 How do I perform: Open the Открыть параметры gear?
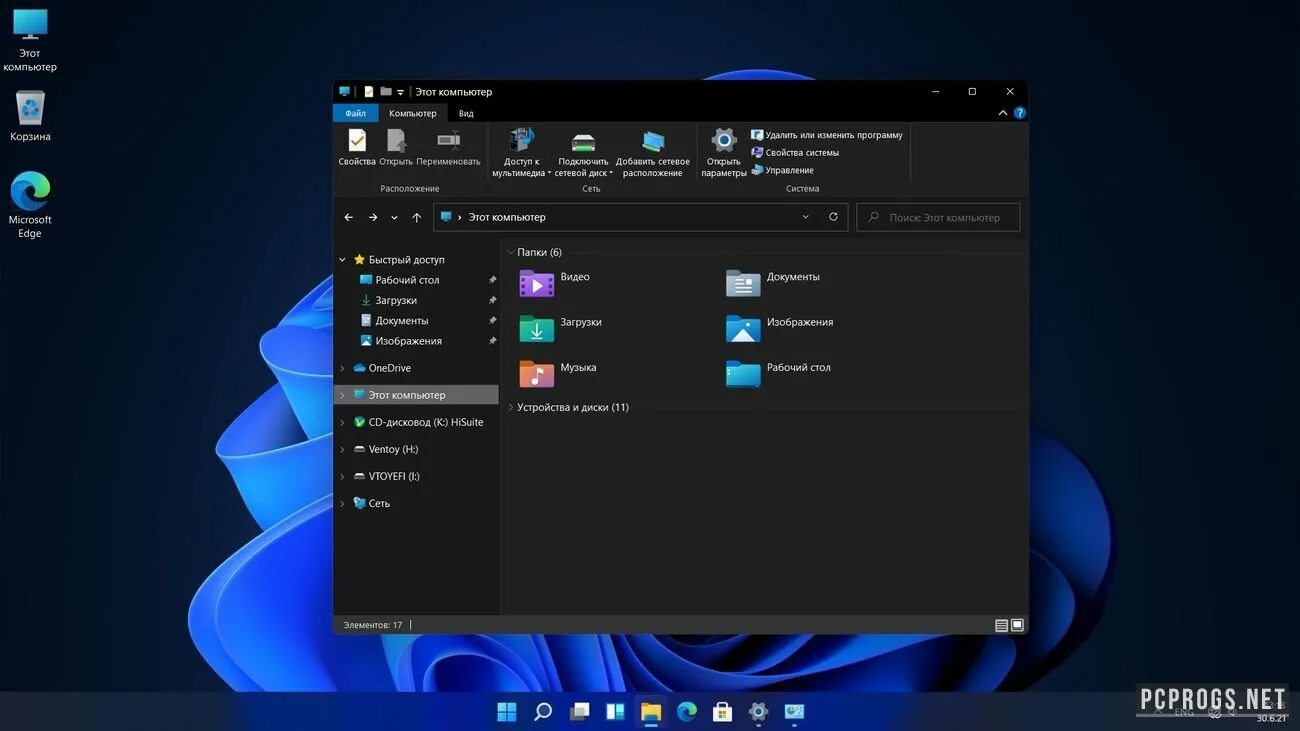tap(724, 153)
